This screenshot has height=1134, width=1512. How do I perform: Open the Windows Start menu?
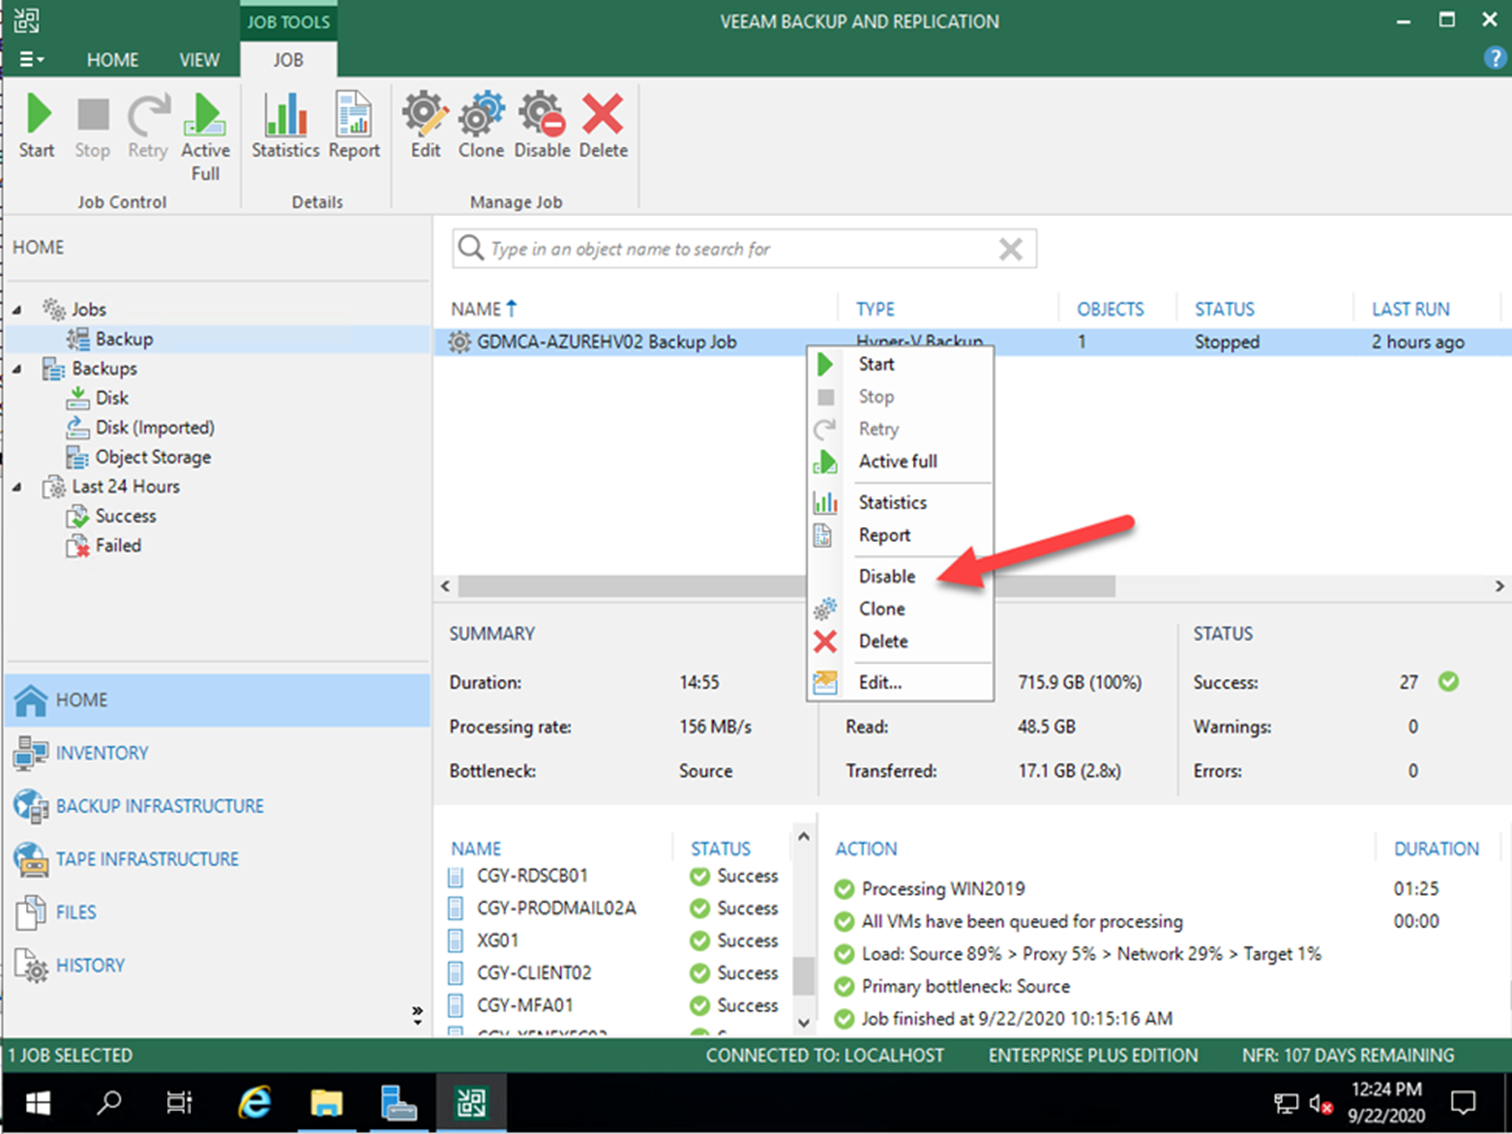[x=38, y=1103]
